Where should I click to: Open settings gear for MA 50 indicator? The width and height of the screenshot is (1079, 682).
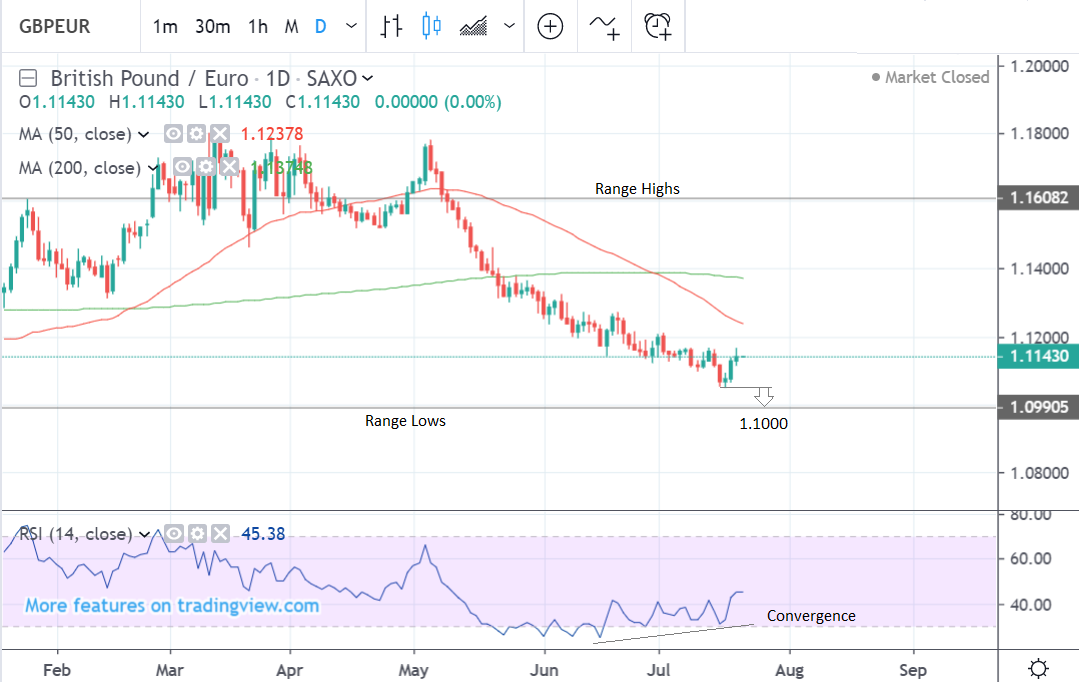coord(196,134)
